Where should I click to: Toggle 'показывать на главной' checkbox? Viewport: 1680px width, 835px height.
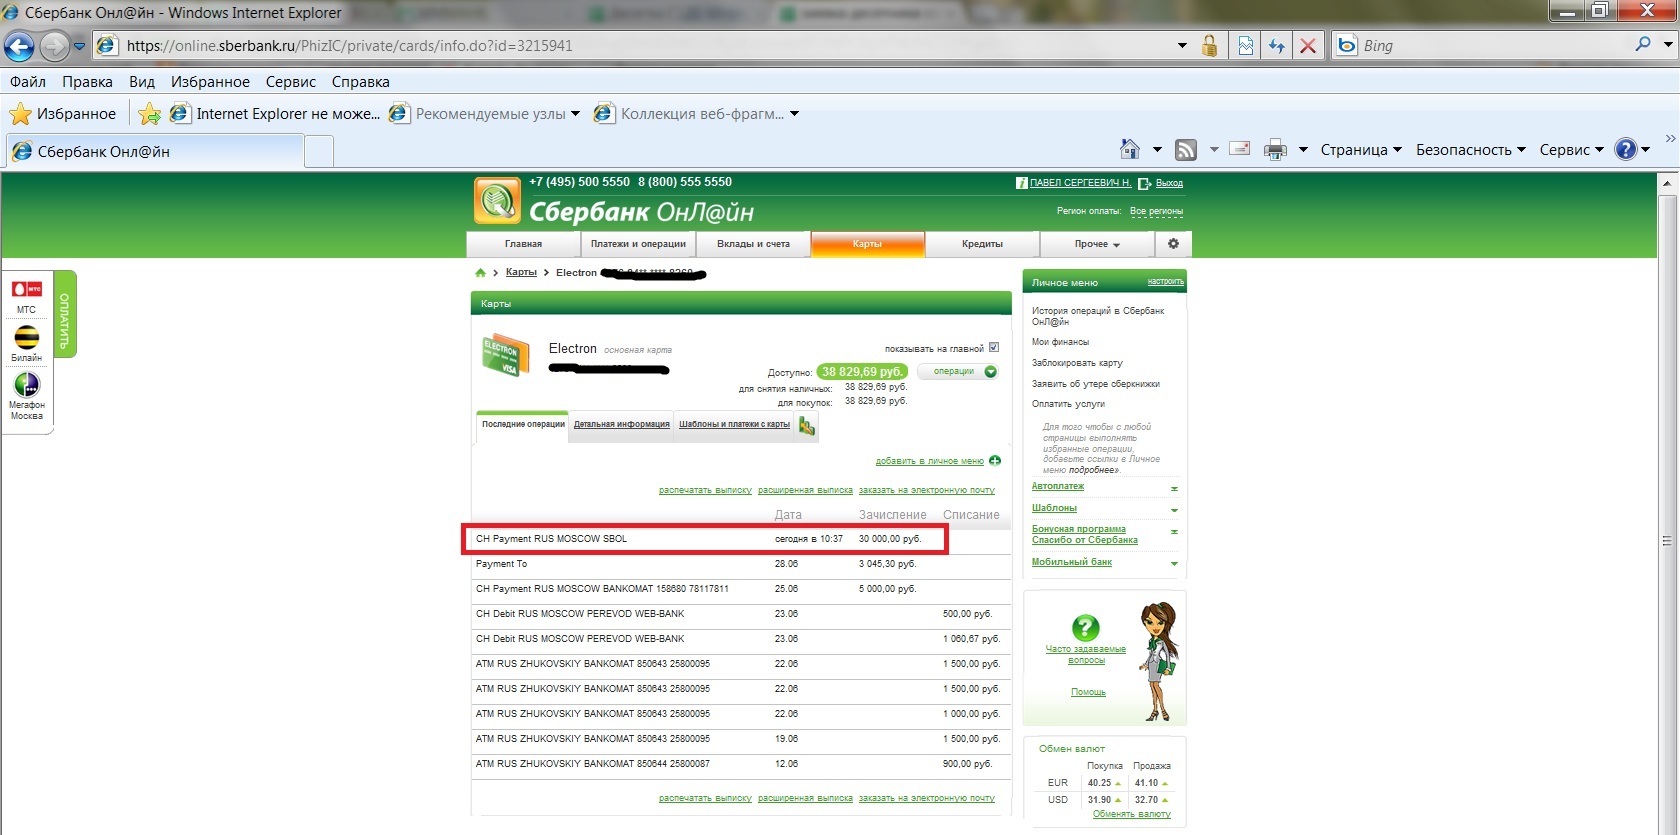coord(994,348)
